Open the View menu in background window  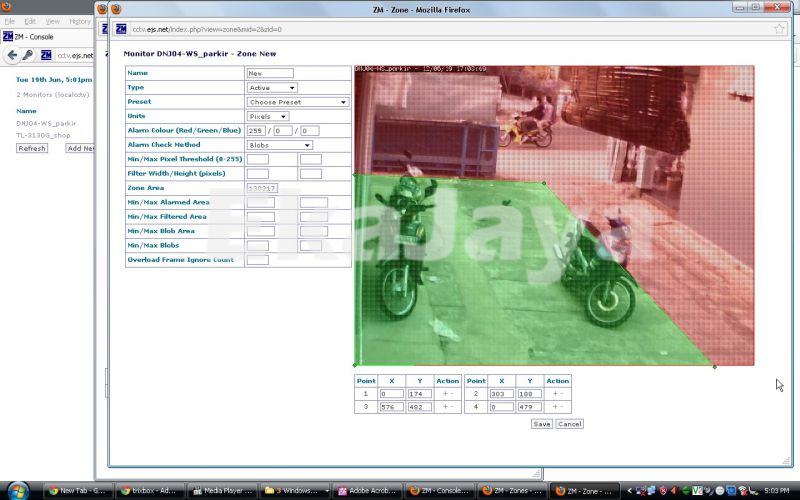pos(52,21)
